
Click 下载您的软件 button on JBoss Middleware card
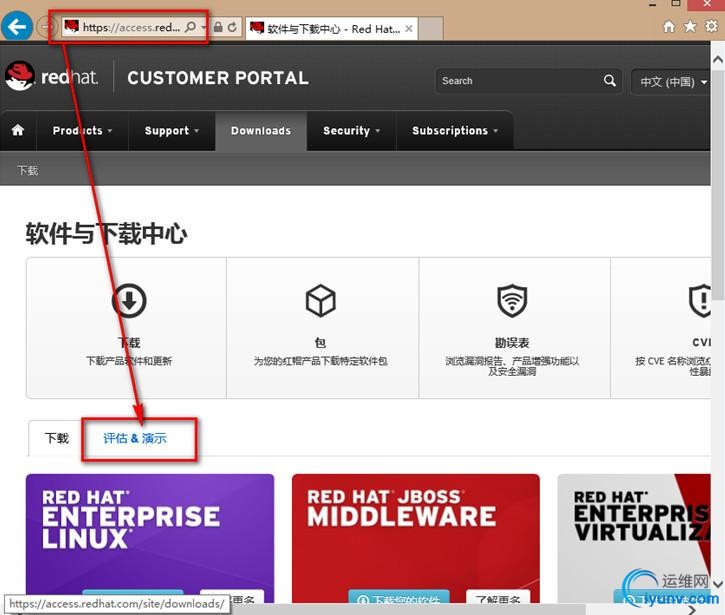point(399,598)
